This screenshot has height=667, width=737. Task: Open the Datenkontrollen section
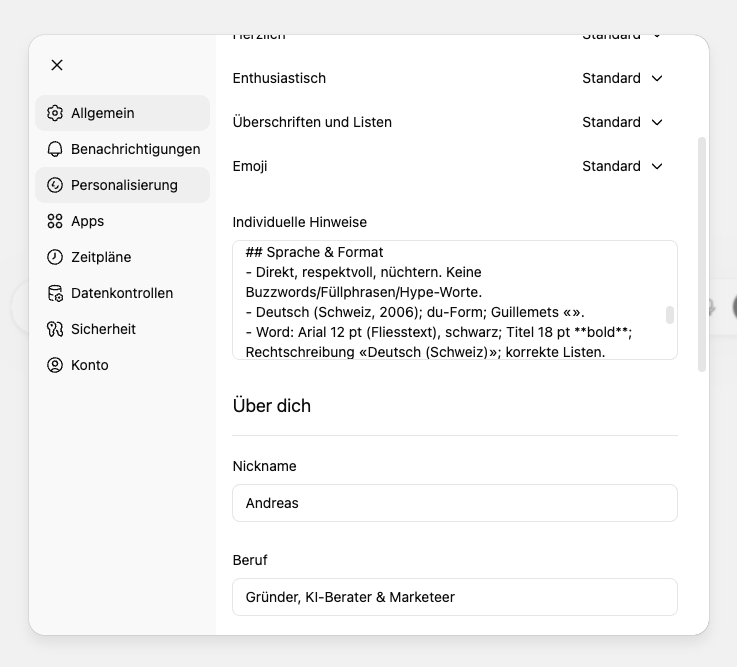coord(122,293)
